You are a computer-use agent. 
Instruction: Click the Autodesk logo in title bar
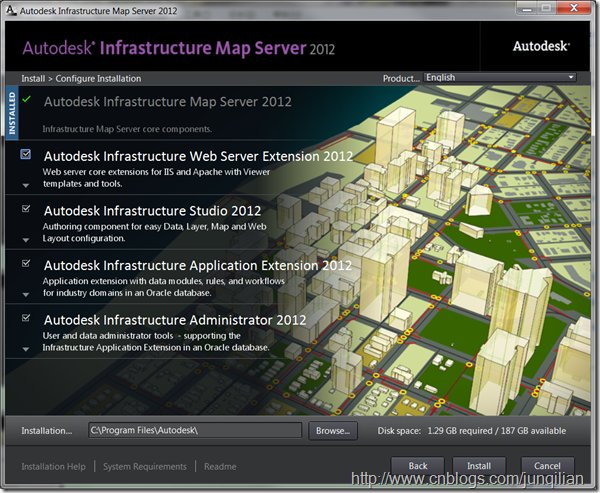[11, 10]
